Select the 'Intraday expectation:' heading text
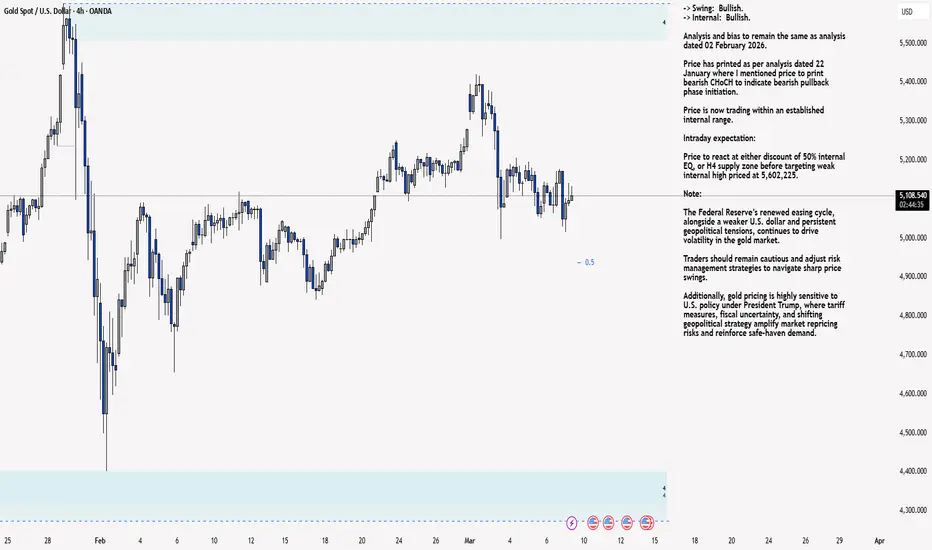Image resolution: width=932 pixels, height=550 pixels. (719, 138)
